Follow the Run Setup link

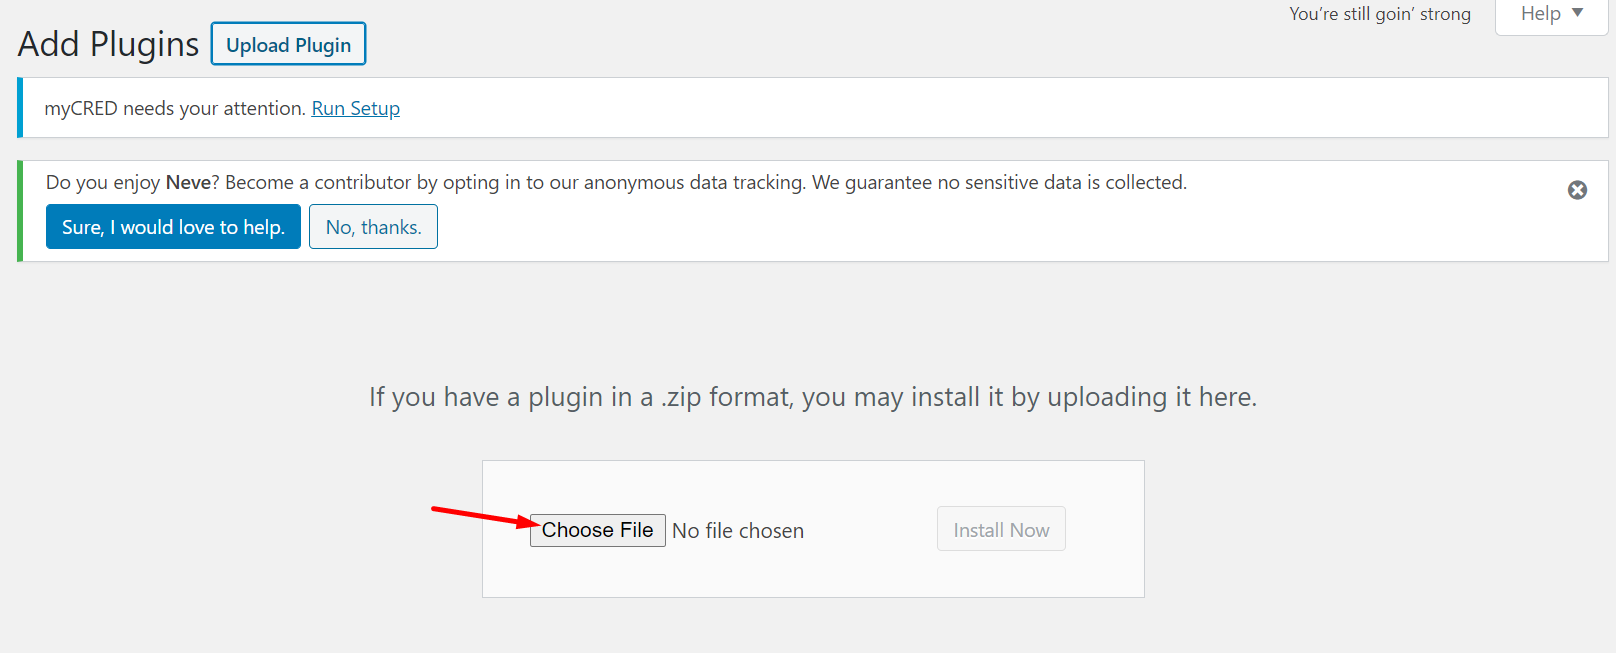click(x=355, y=108)
